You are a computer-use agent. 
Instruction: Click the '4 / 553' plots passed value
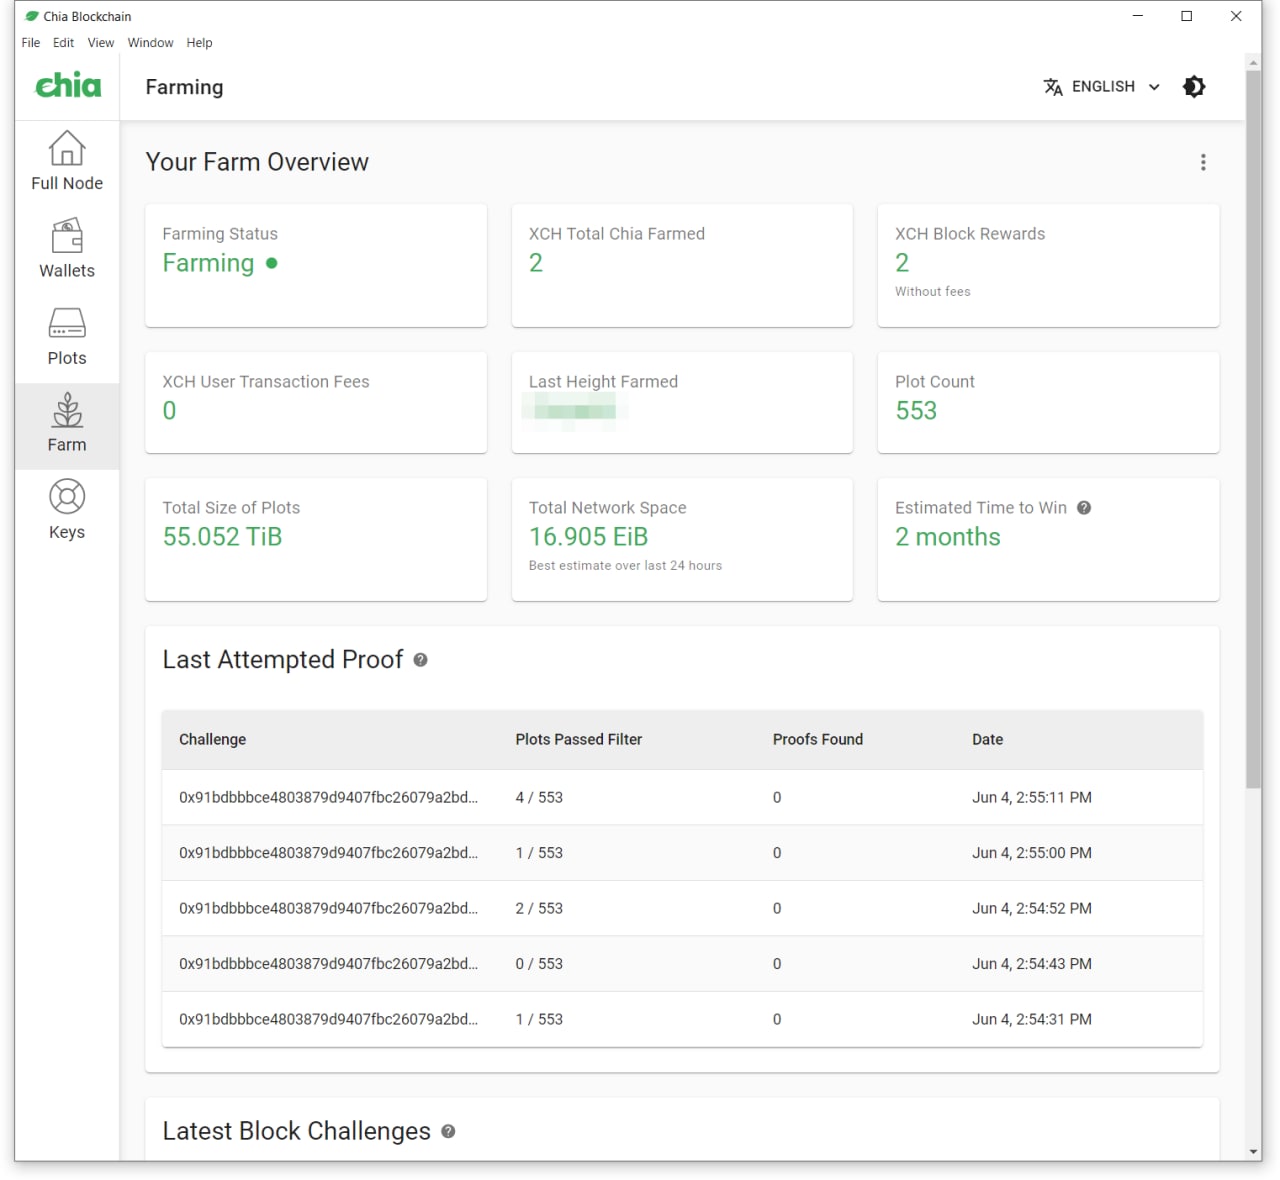(539, 798)
